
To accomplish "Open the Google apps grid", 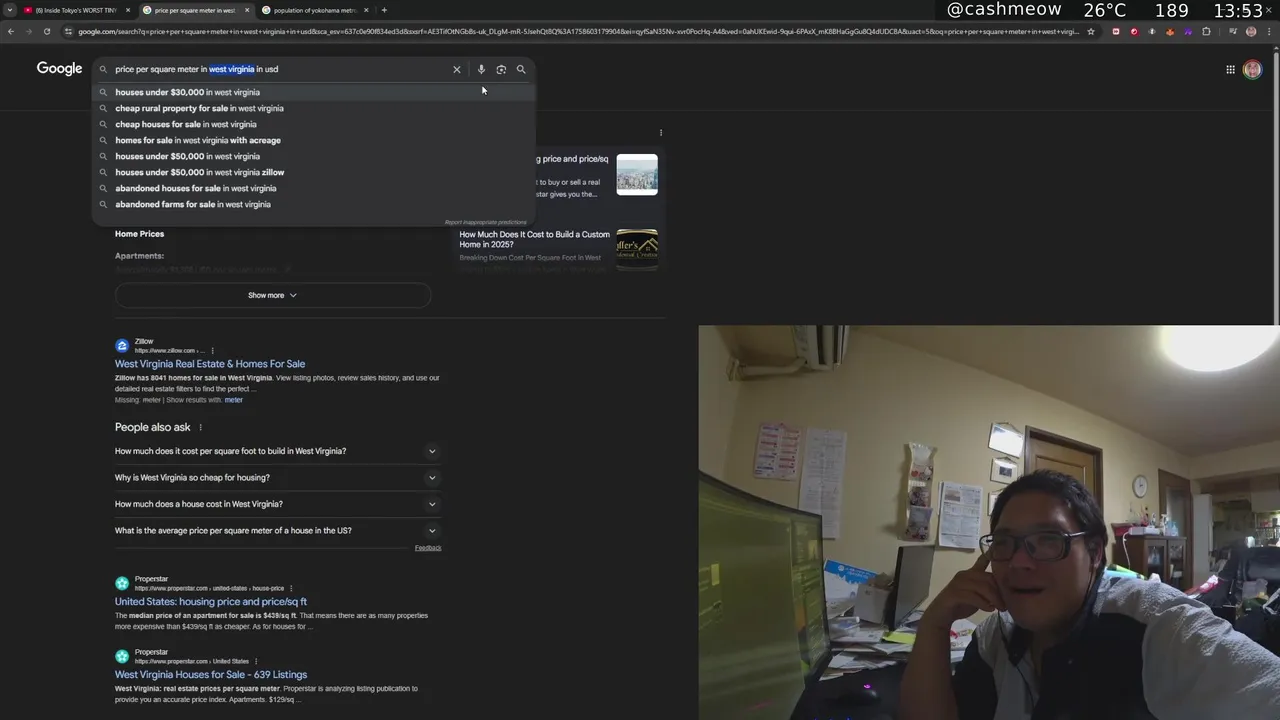I will point(1230,69).
